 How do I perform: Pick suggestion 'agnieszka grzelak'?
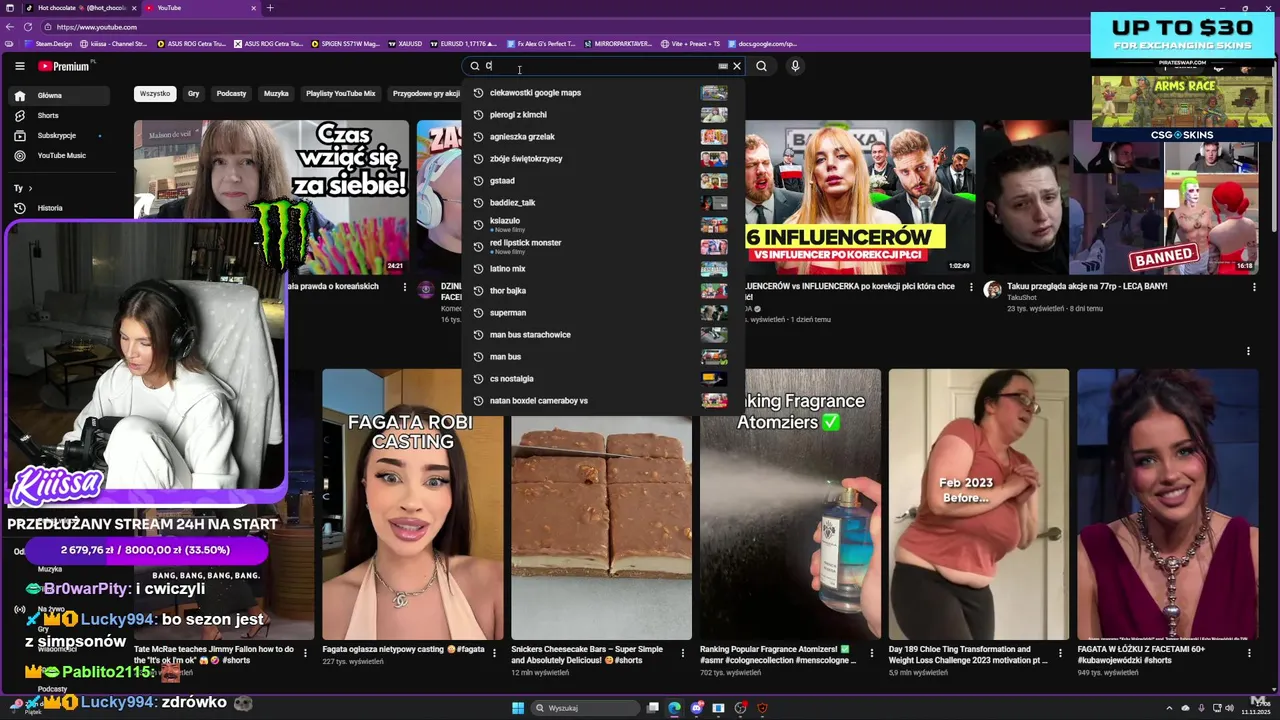(x=603, y=137)
